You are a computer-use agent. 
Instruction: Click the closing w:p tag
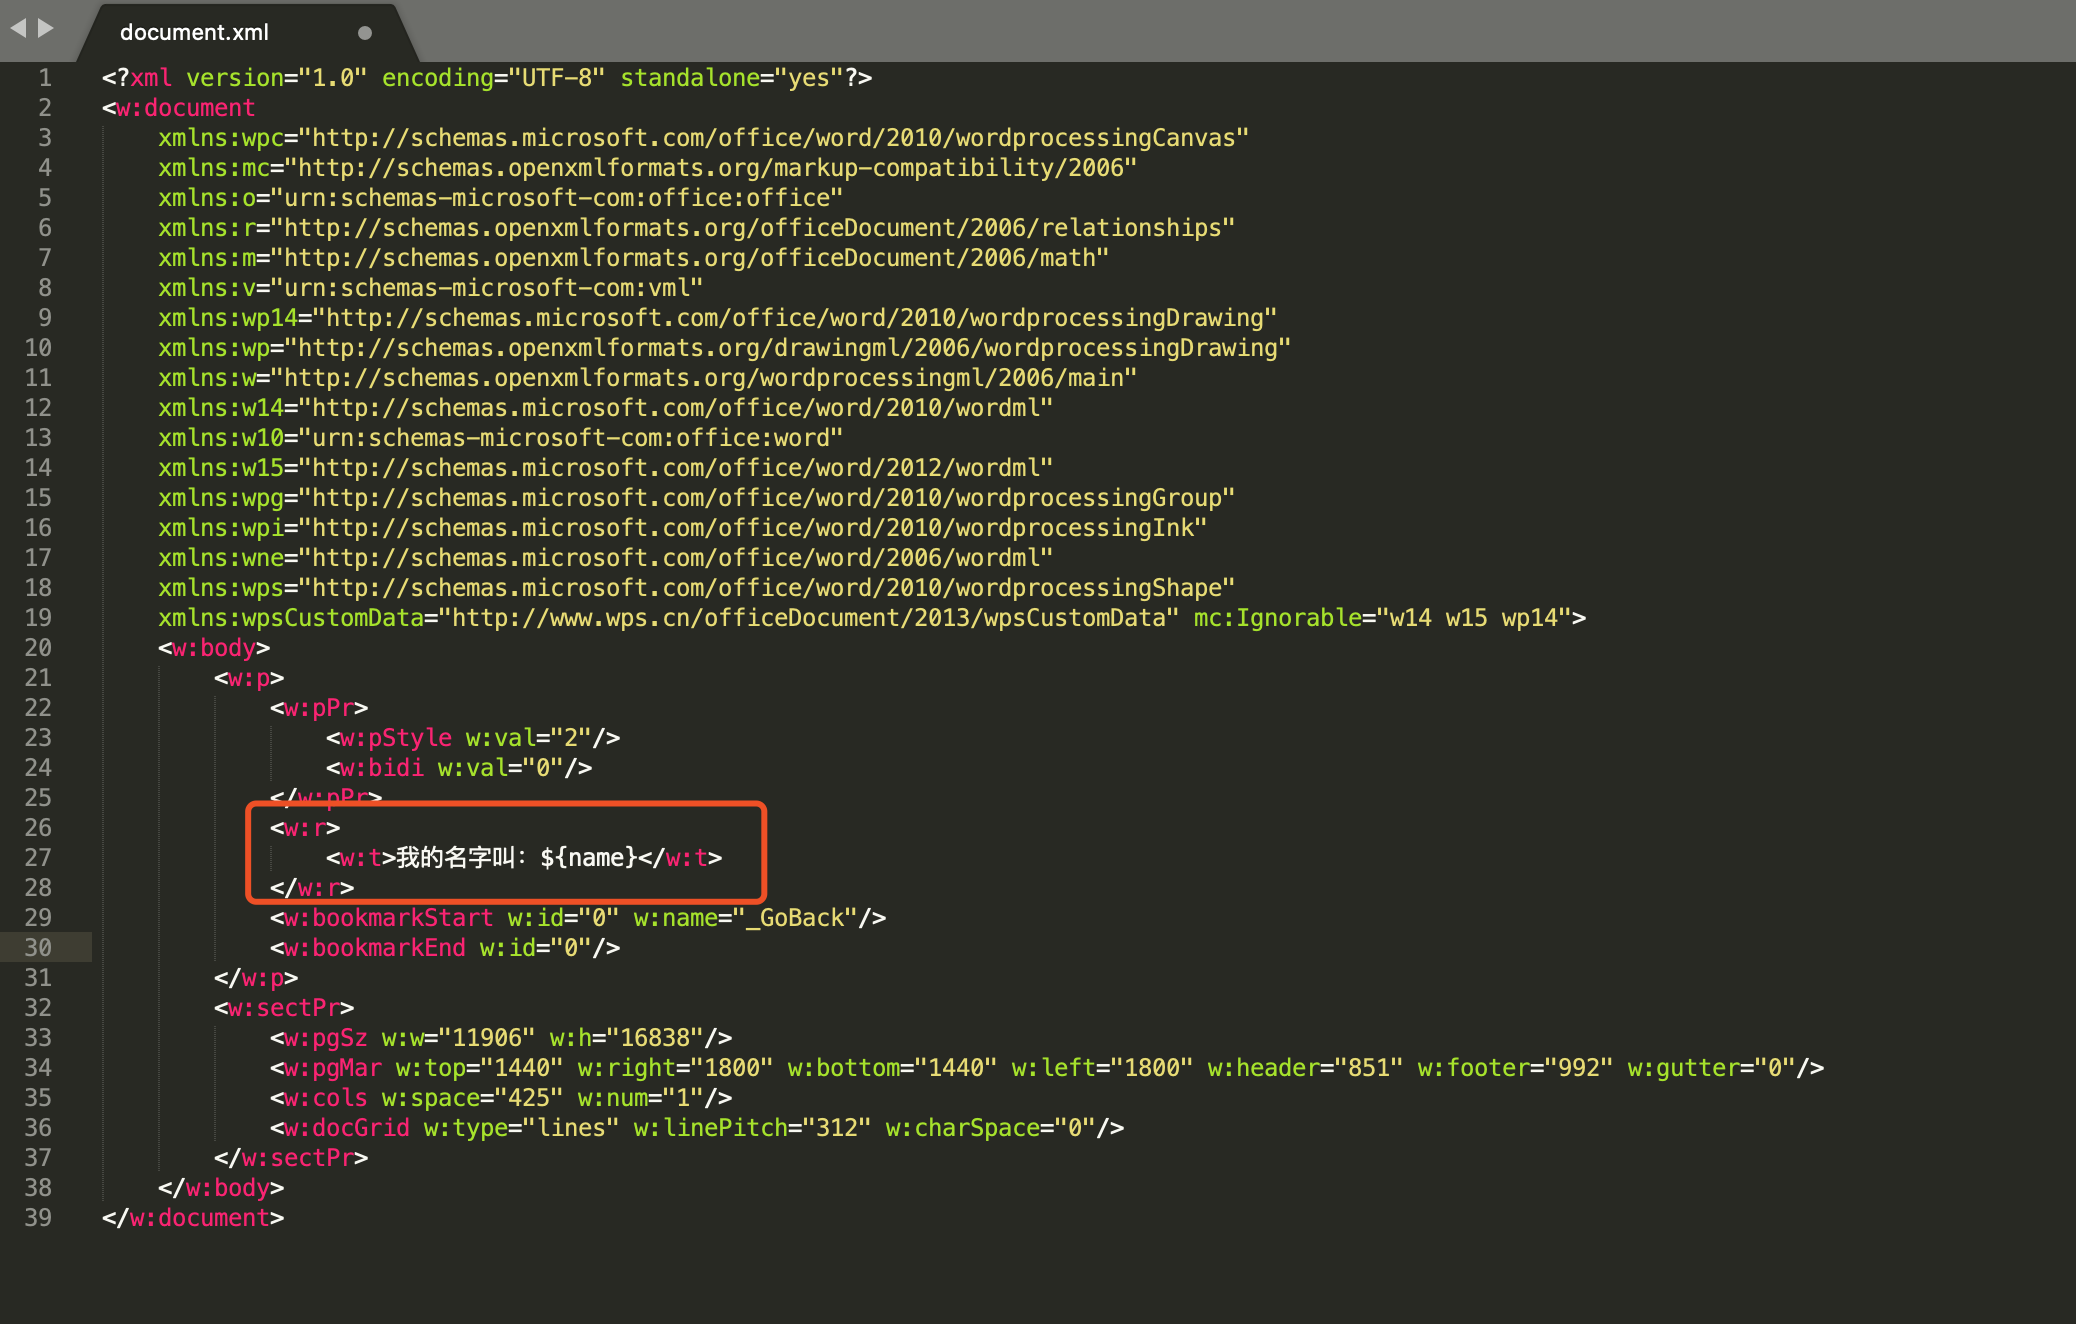pos(256,977)
